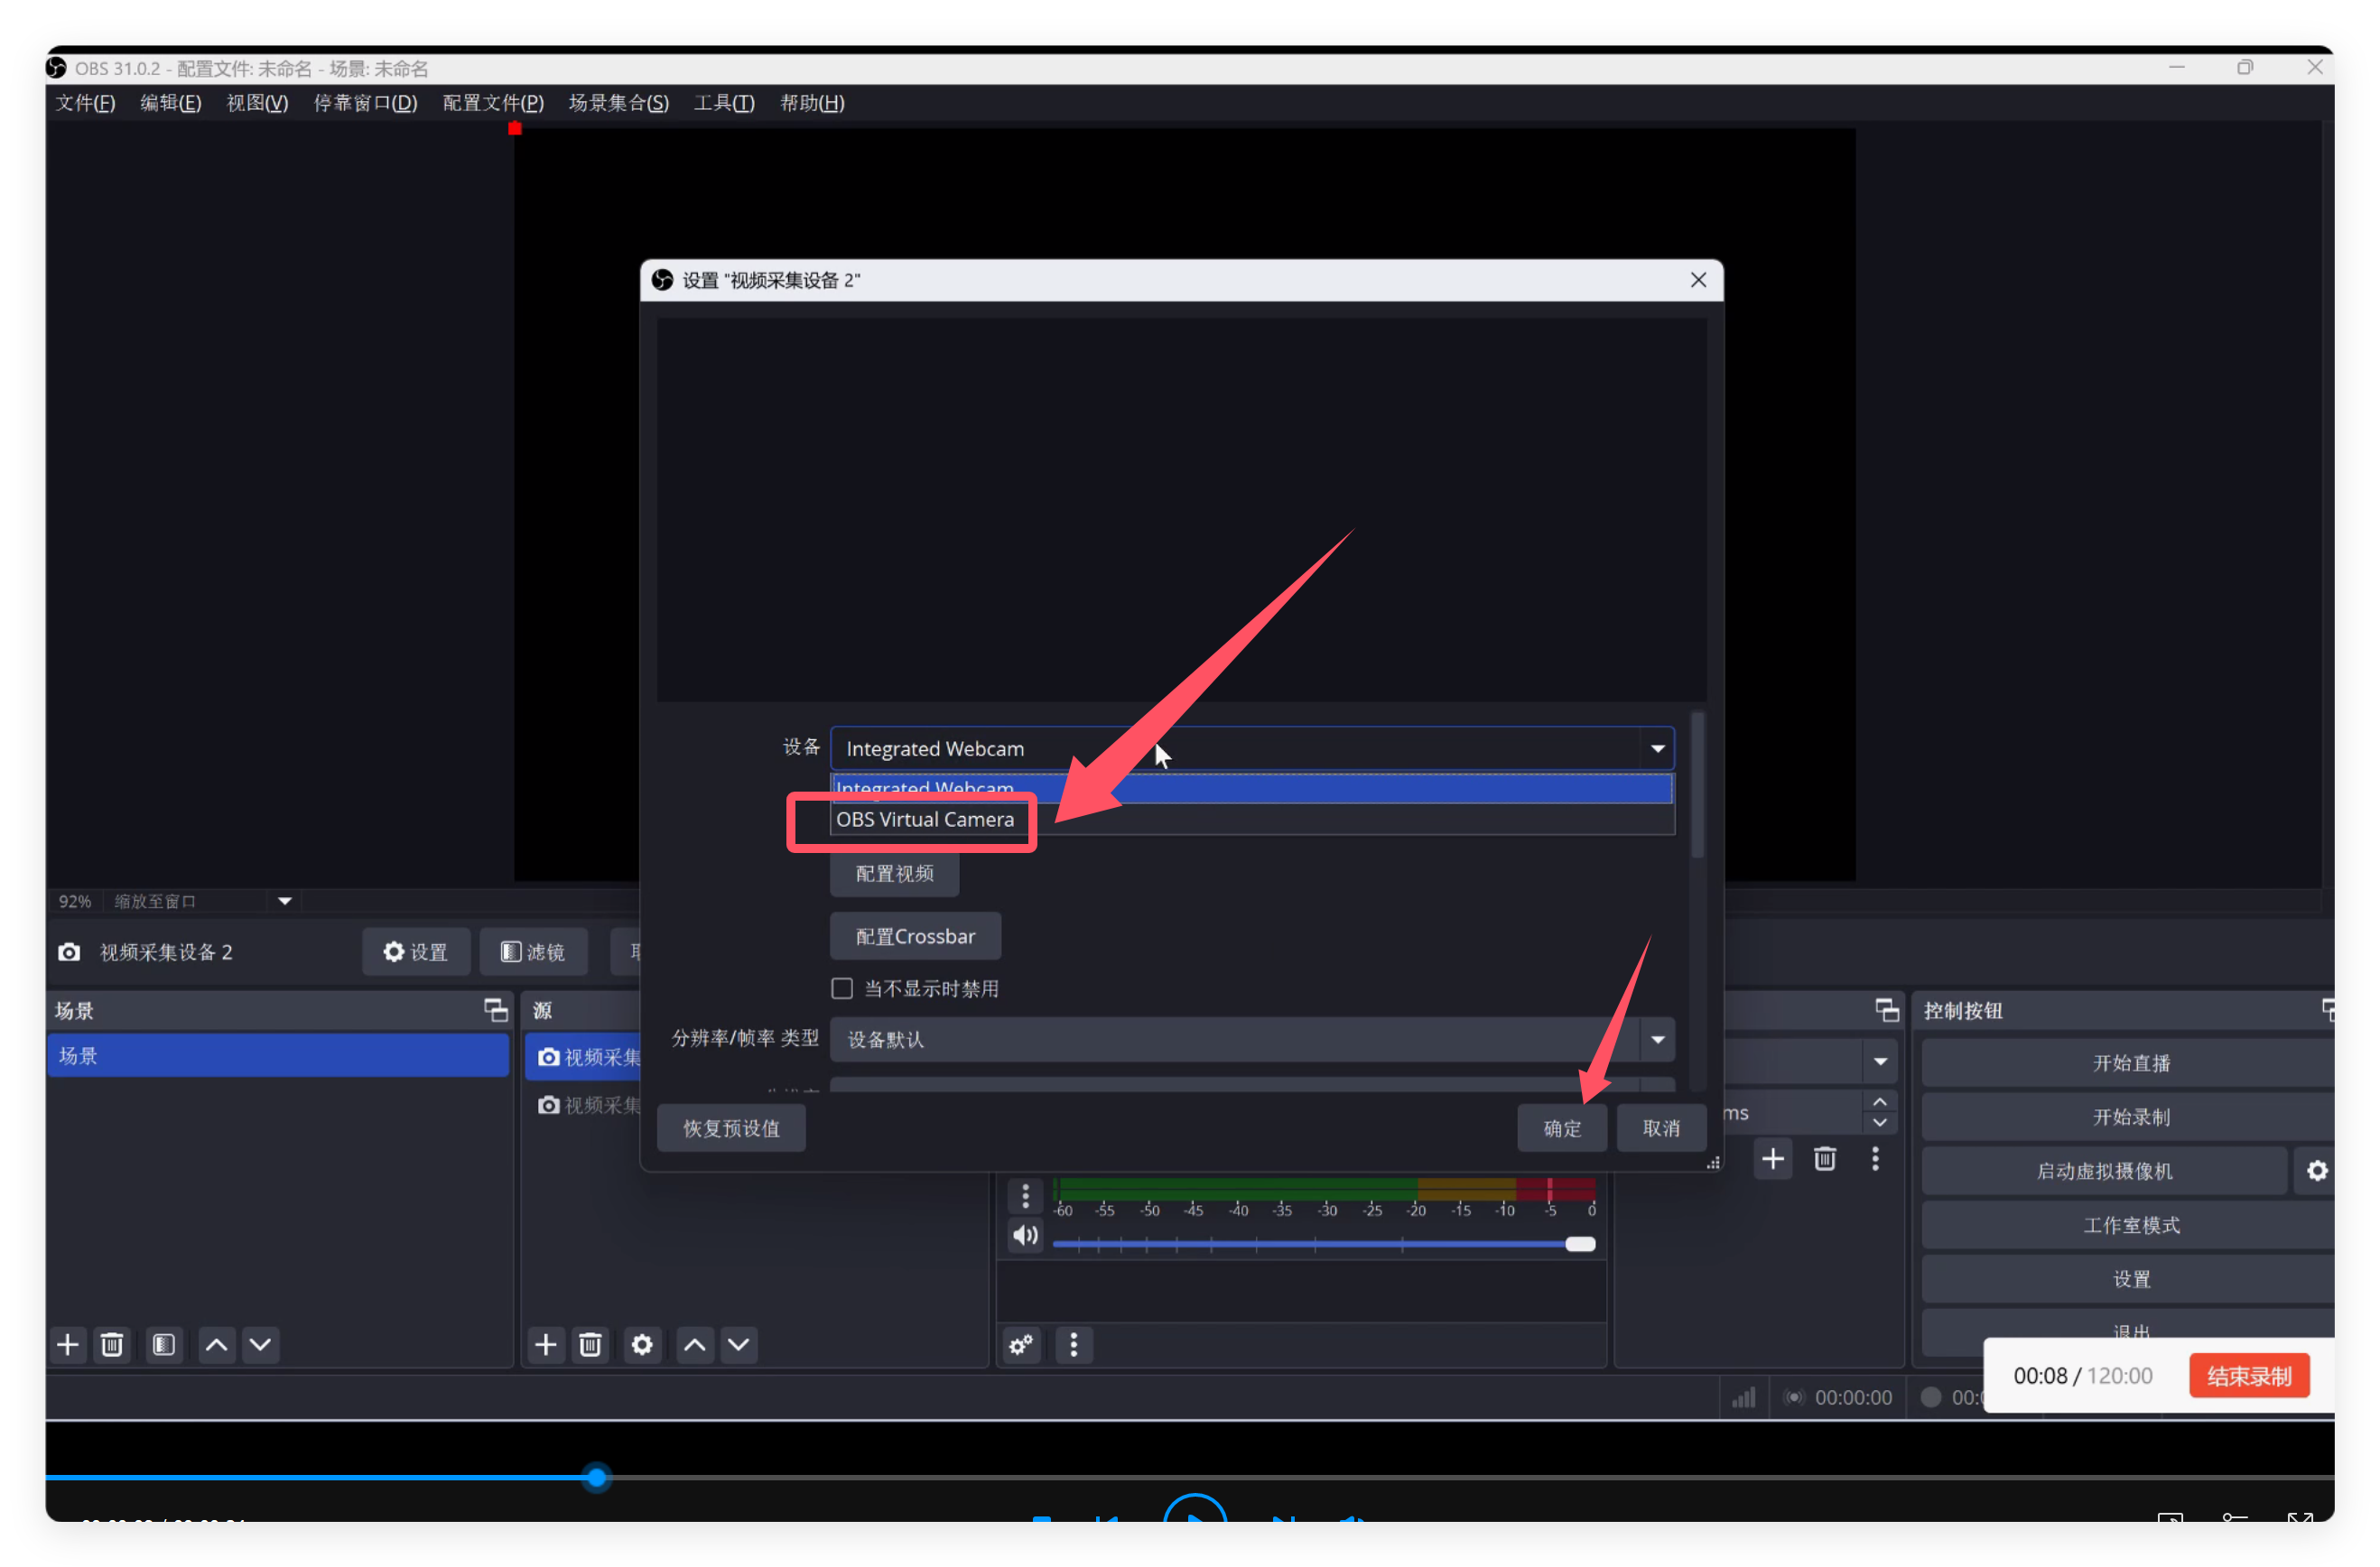Open audio mixer menu three dots at bottom
The width and height of the screenshot is (2380, 1567).
(1074, 1344)
